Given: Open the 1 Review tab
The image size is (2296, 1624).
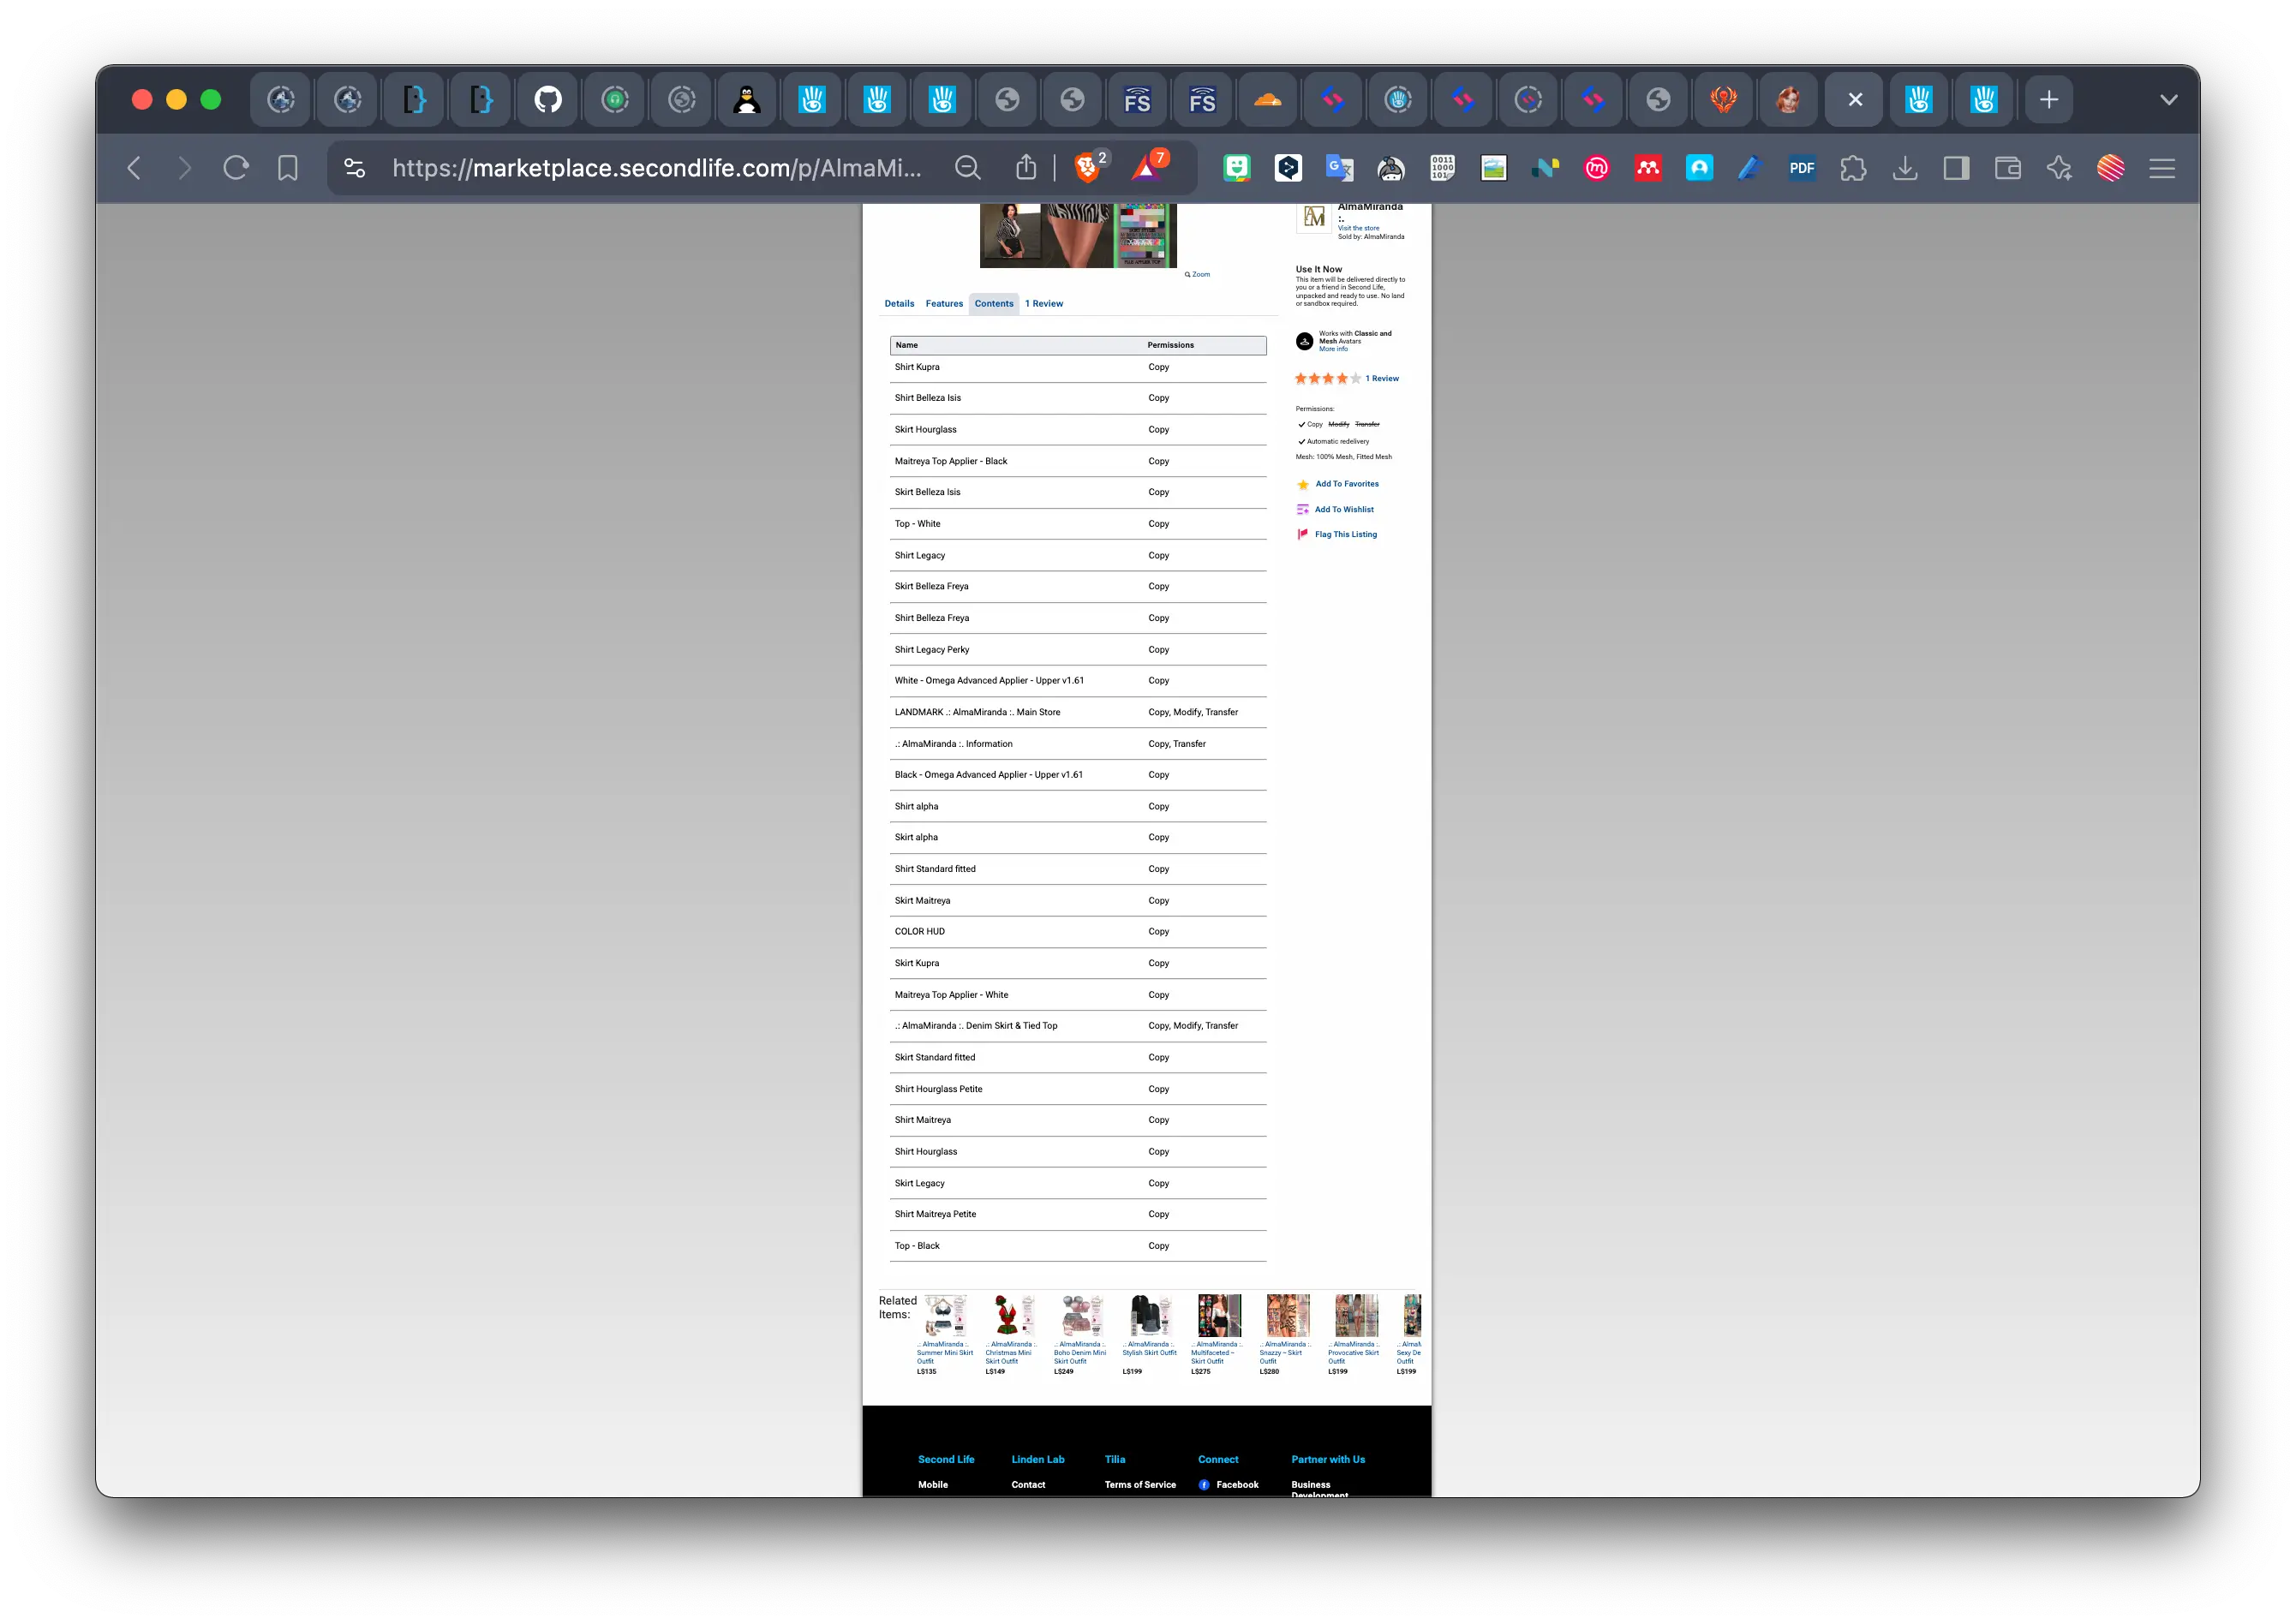Looking at the screenshot, I should coord(1044,303).
